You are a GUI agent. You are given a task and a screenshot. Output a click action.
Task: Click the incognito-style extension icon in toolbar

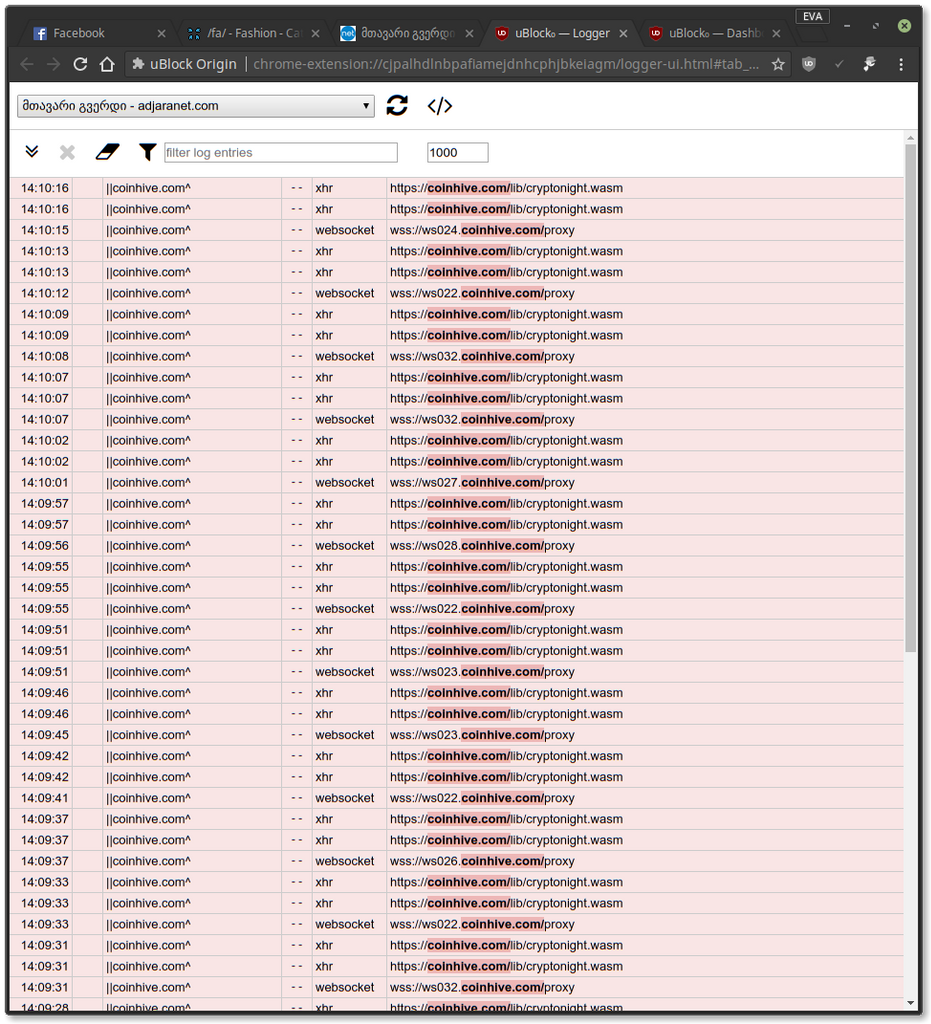[869, 64]
